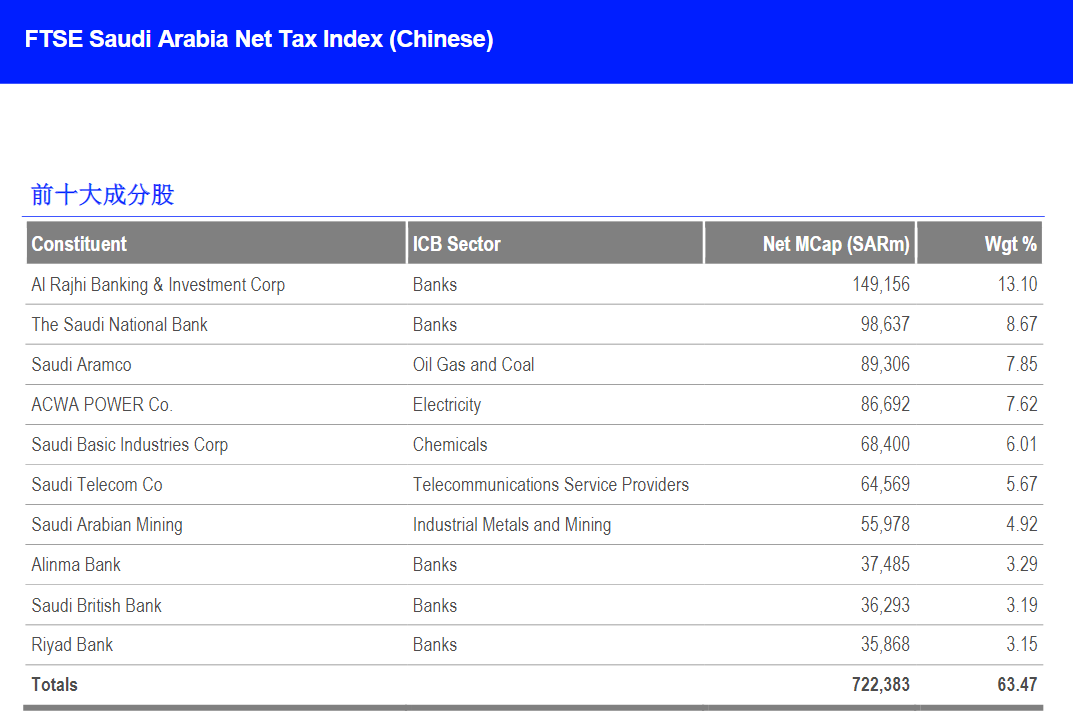1073x724 pixels.
Task: Click market cap value 55,978
Action: click(x=885, y=525)
